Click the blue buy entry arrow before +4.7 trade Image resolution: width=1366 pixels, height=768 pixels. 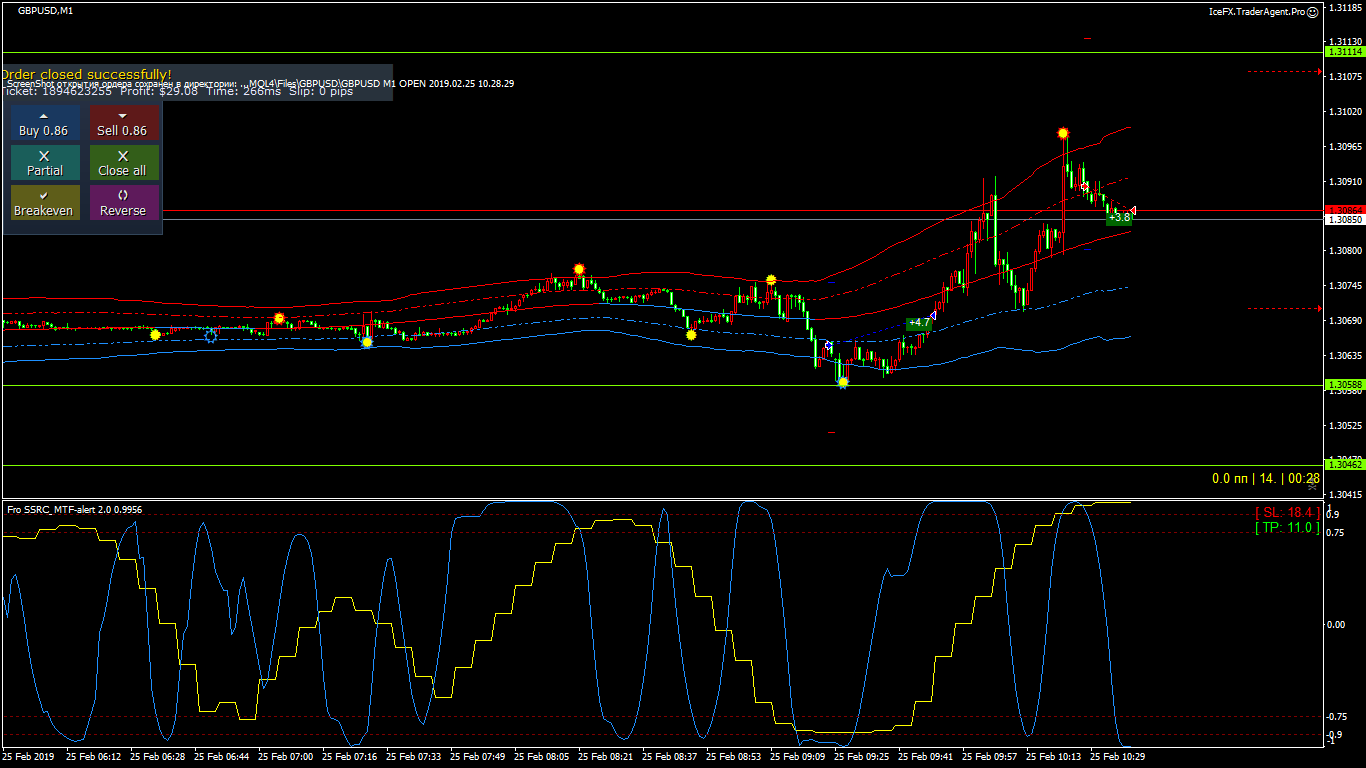click(x=829, y=345)
